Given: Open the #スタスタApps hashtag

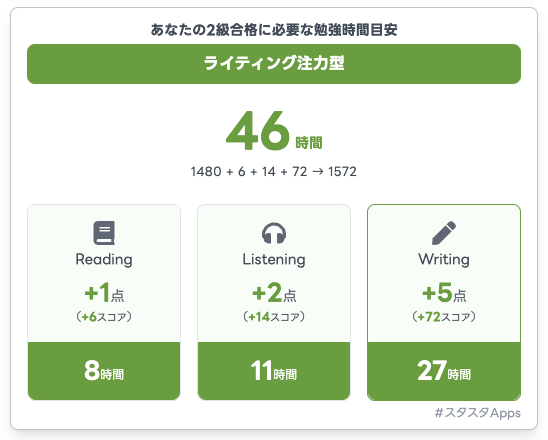Looking at the screenshot, I should coord(477,413).
